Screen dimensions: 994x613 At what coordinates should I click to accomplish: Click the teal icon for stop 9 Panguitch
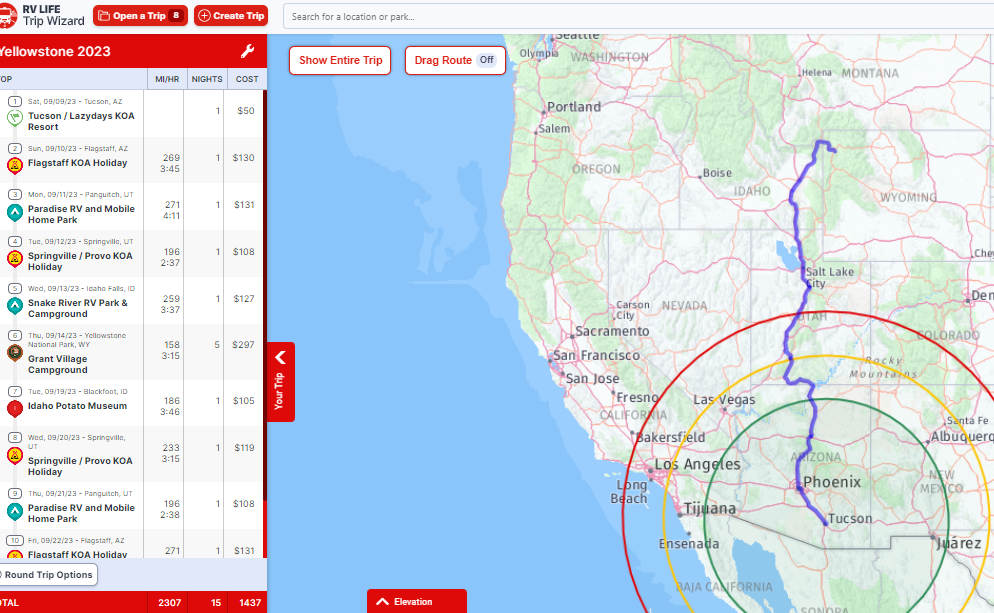(x=15, y=512)
